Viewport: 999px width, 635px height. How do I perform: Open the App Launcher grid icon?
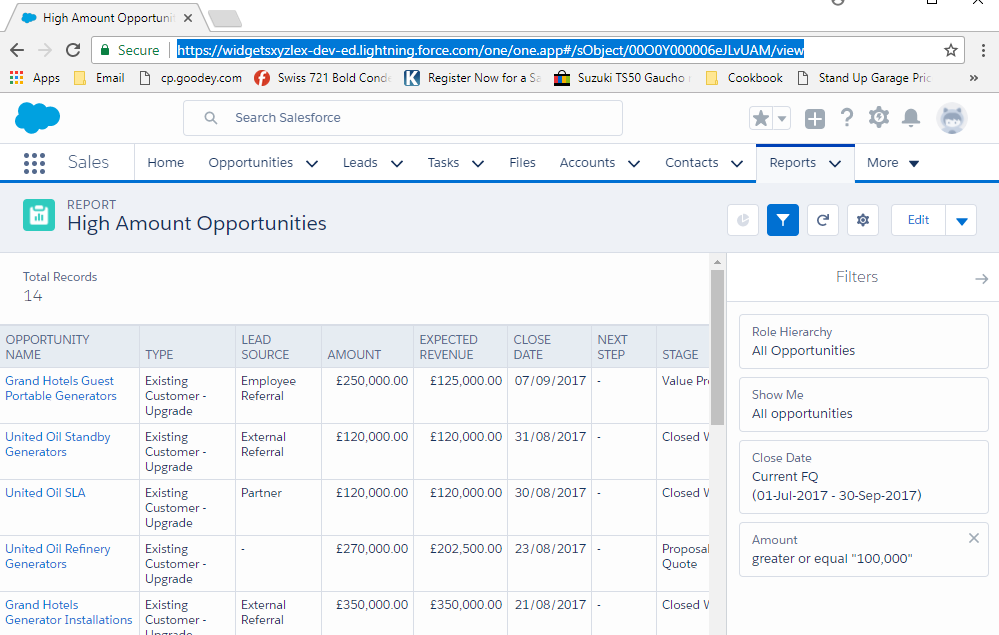tap(34, 163)
